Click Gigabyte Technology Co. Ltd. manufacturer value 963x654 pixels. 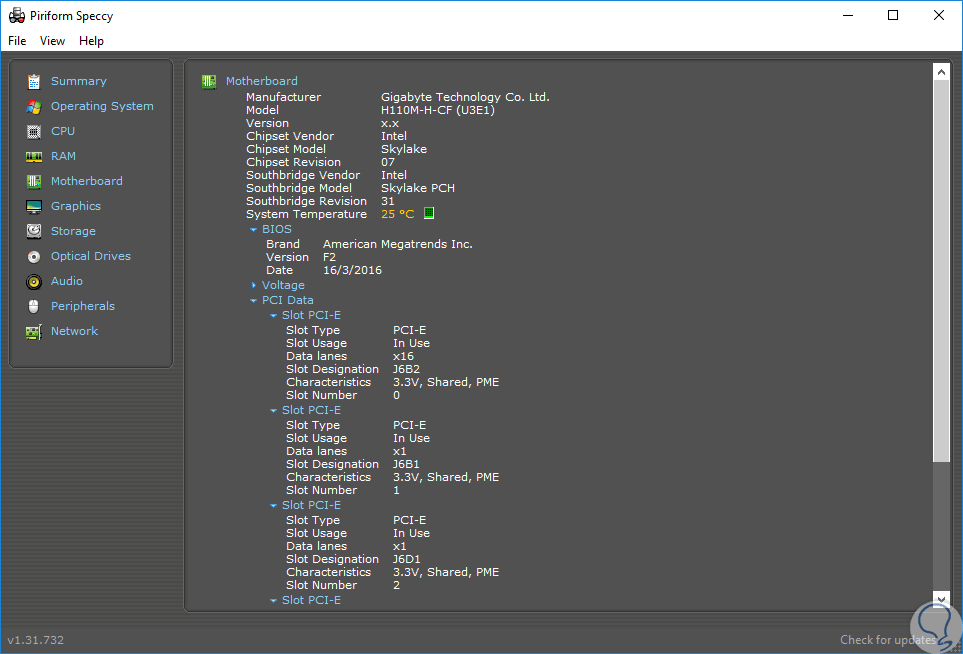point(465,97)
